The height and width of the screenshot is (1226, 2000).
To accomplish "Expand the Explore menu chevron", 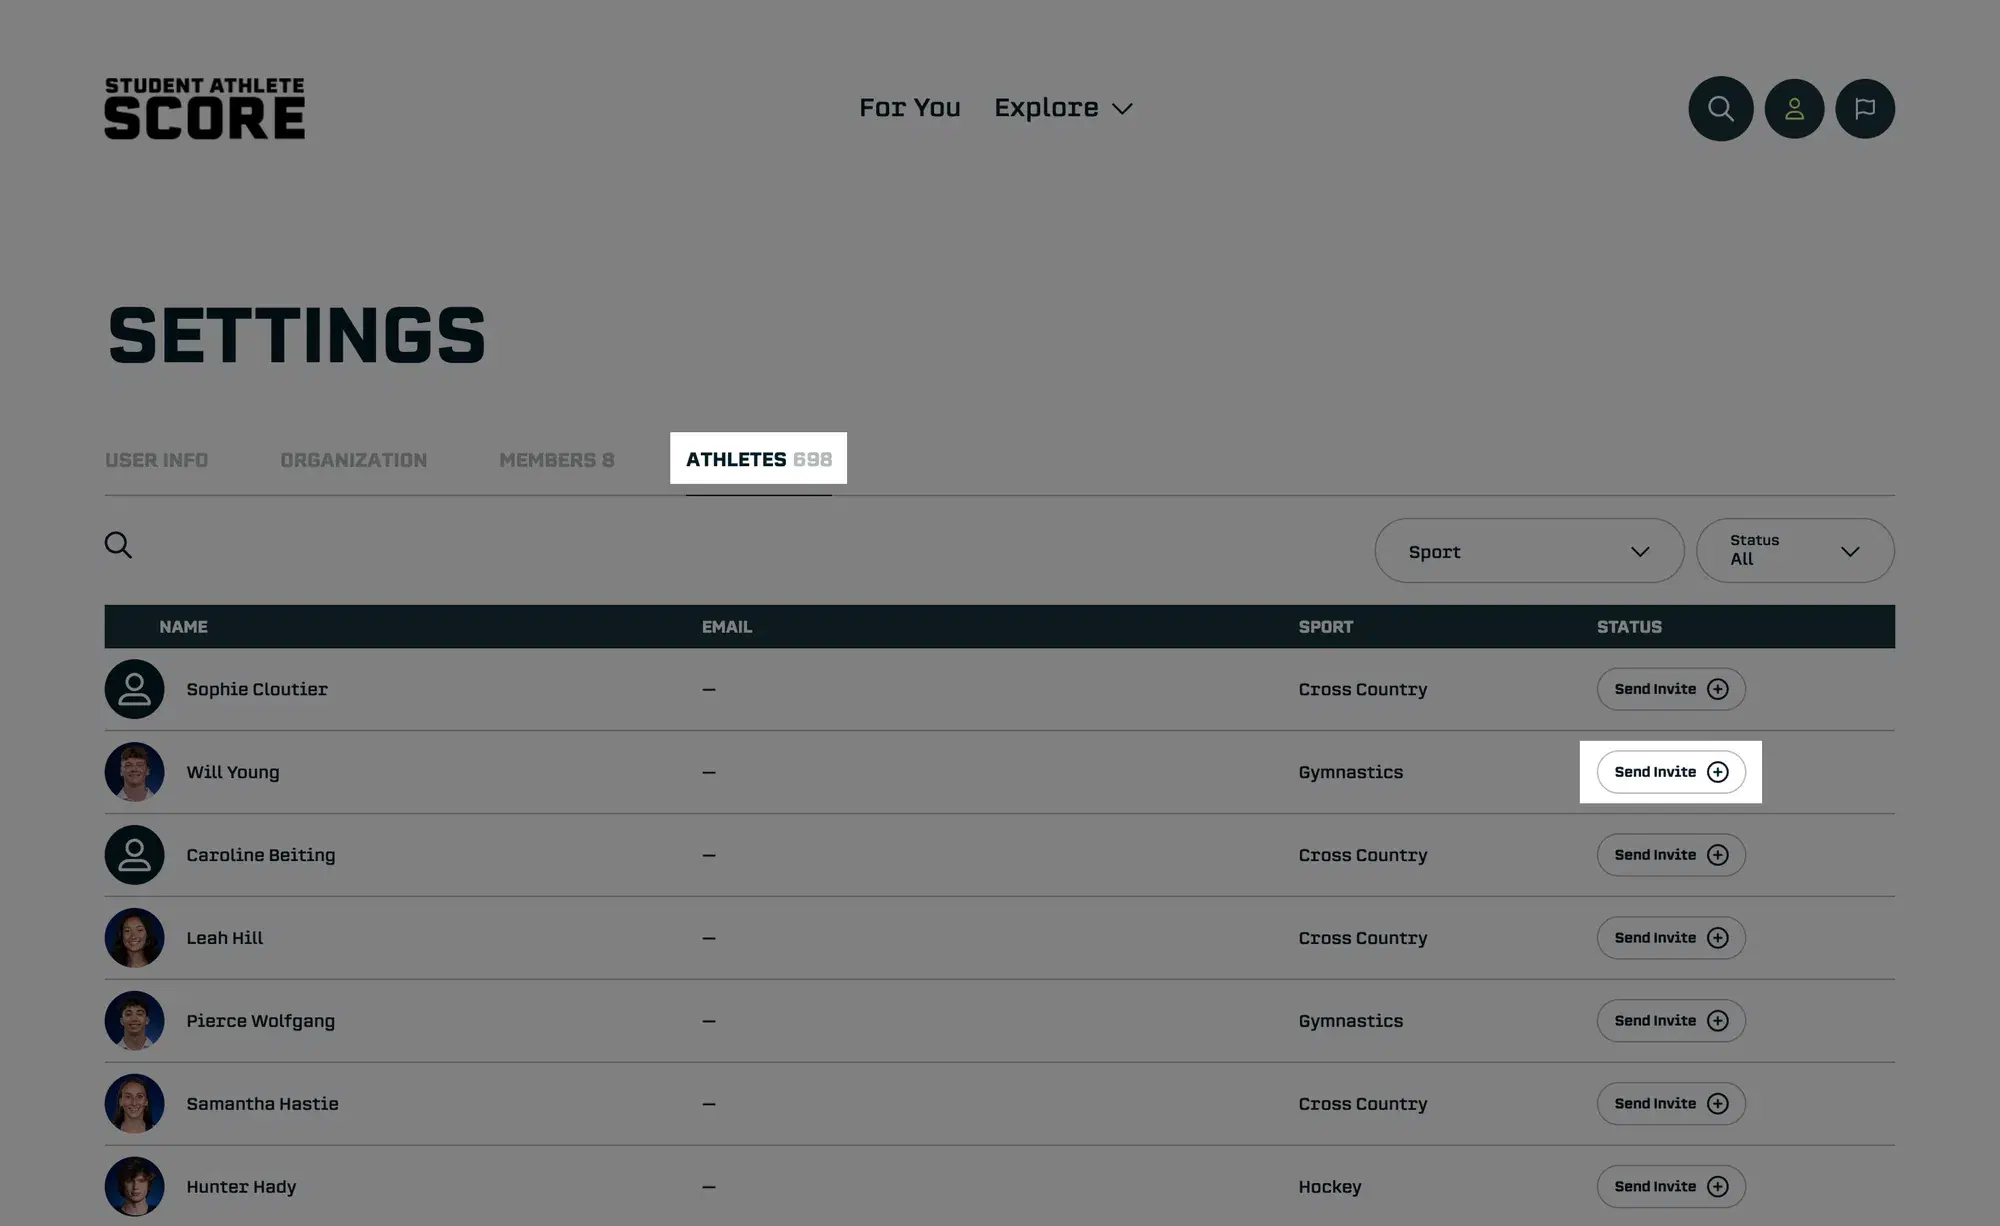I will pyautogui.click(x=1122, y=109).
